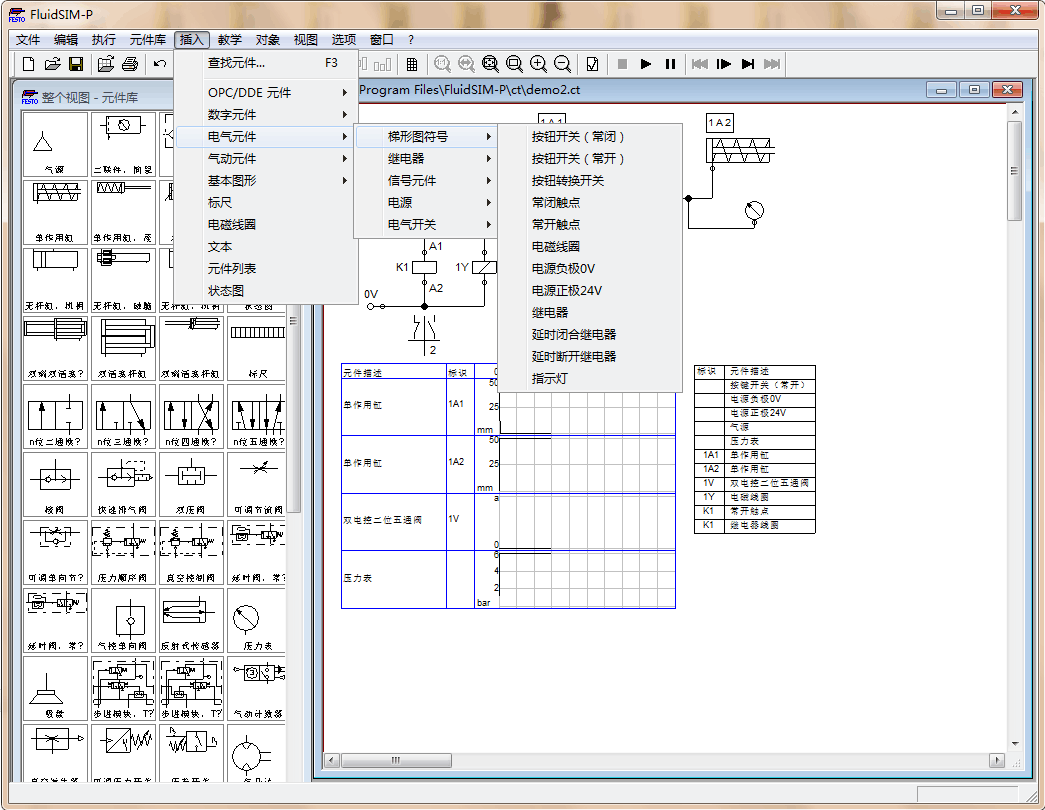This screenshot has width=1045, height=810.
Task: Click the zoom 1:1 magnifier icon
Action: [x=442, y=64]
